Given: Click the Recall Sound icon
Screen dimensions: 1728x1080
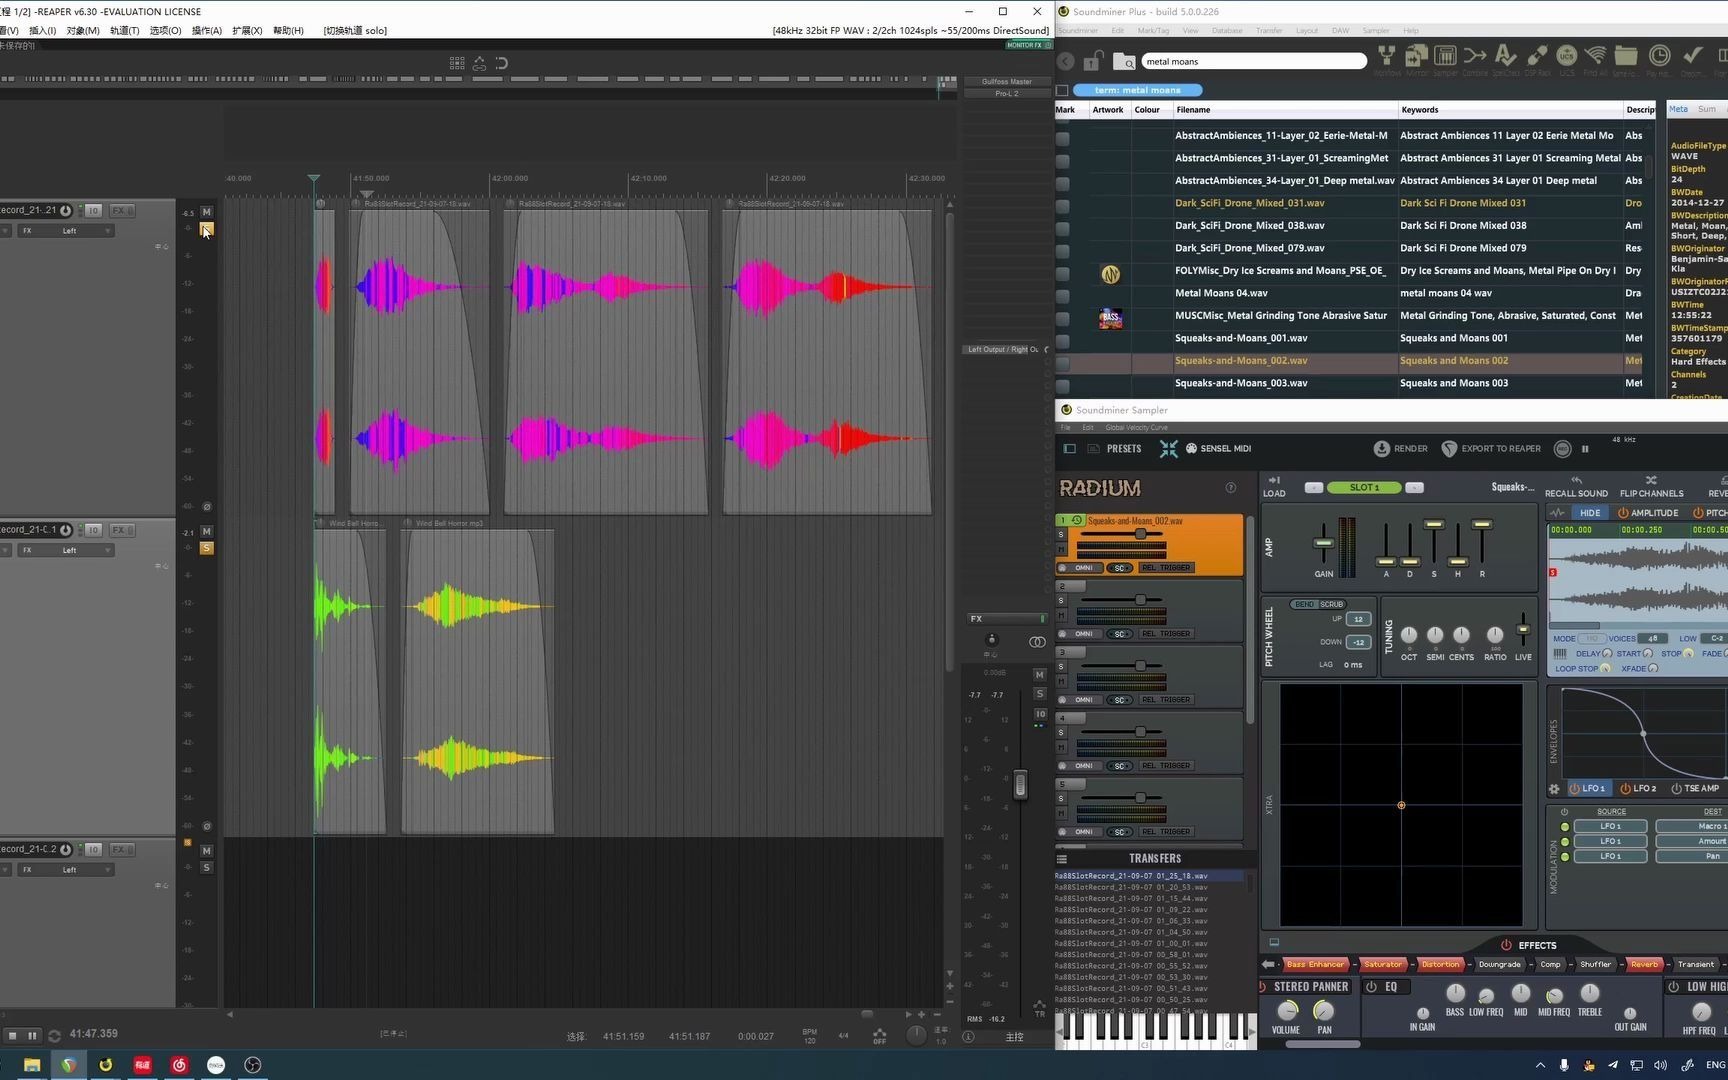Looking at the screenshot, I should pyautogui.click(x=1576, y=481).
